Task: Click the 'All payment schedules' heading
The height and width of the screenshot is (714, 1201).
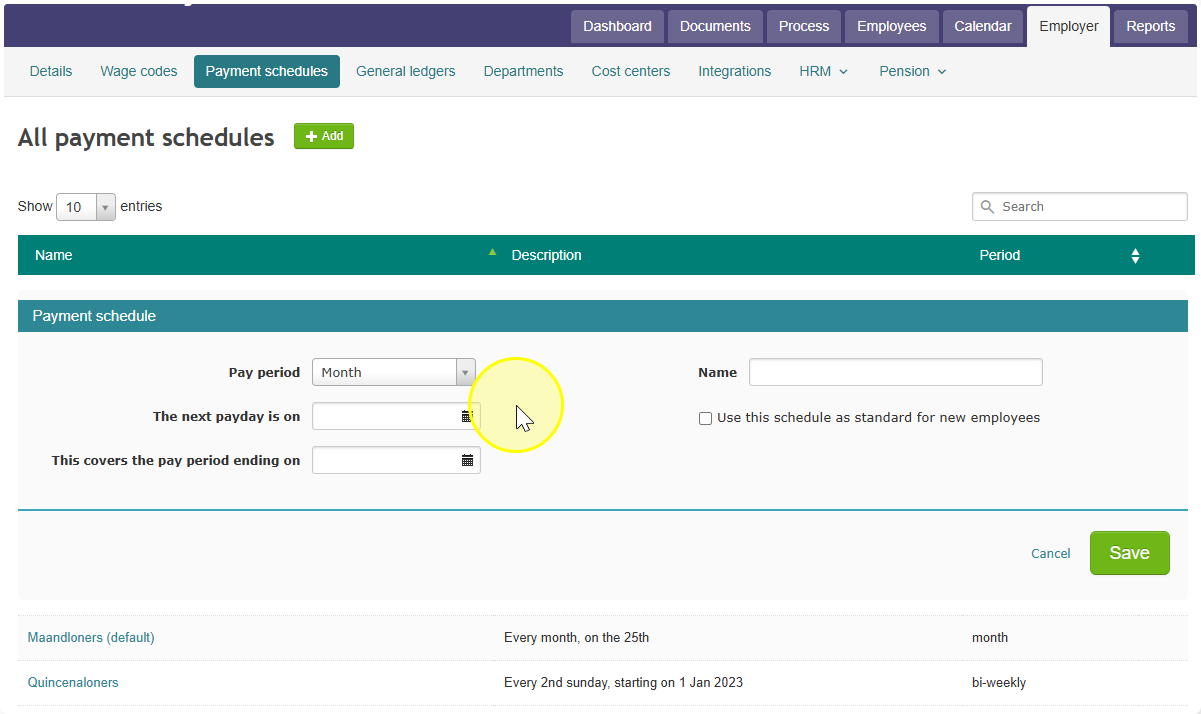Action: [x=146, y=138]
